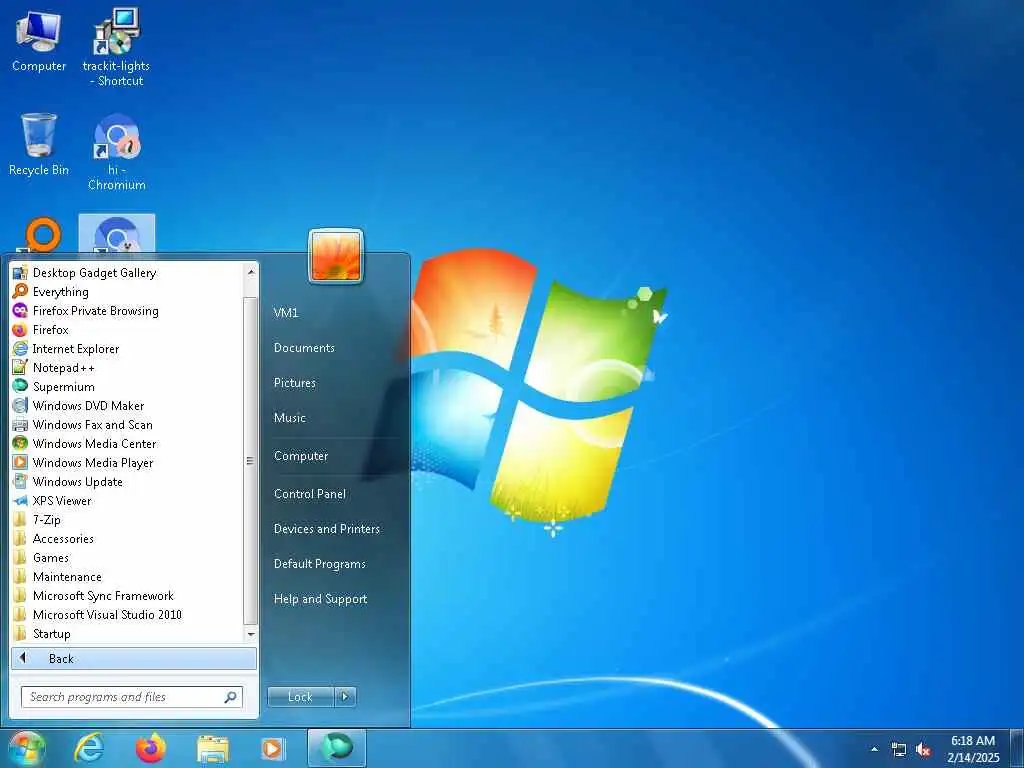1024x768 pixels.
Task: Click the Windows Media Player icon in the list
Action: 20,462
